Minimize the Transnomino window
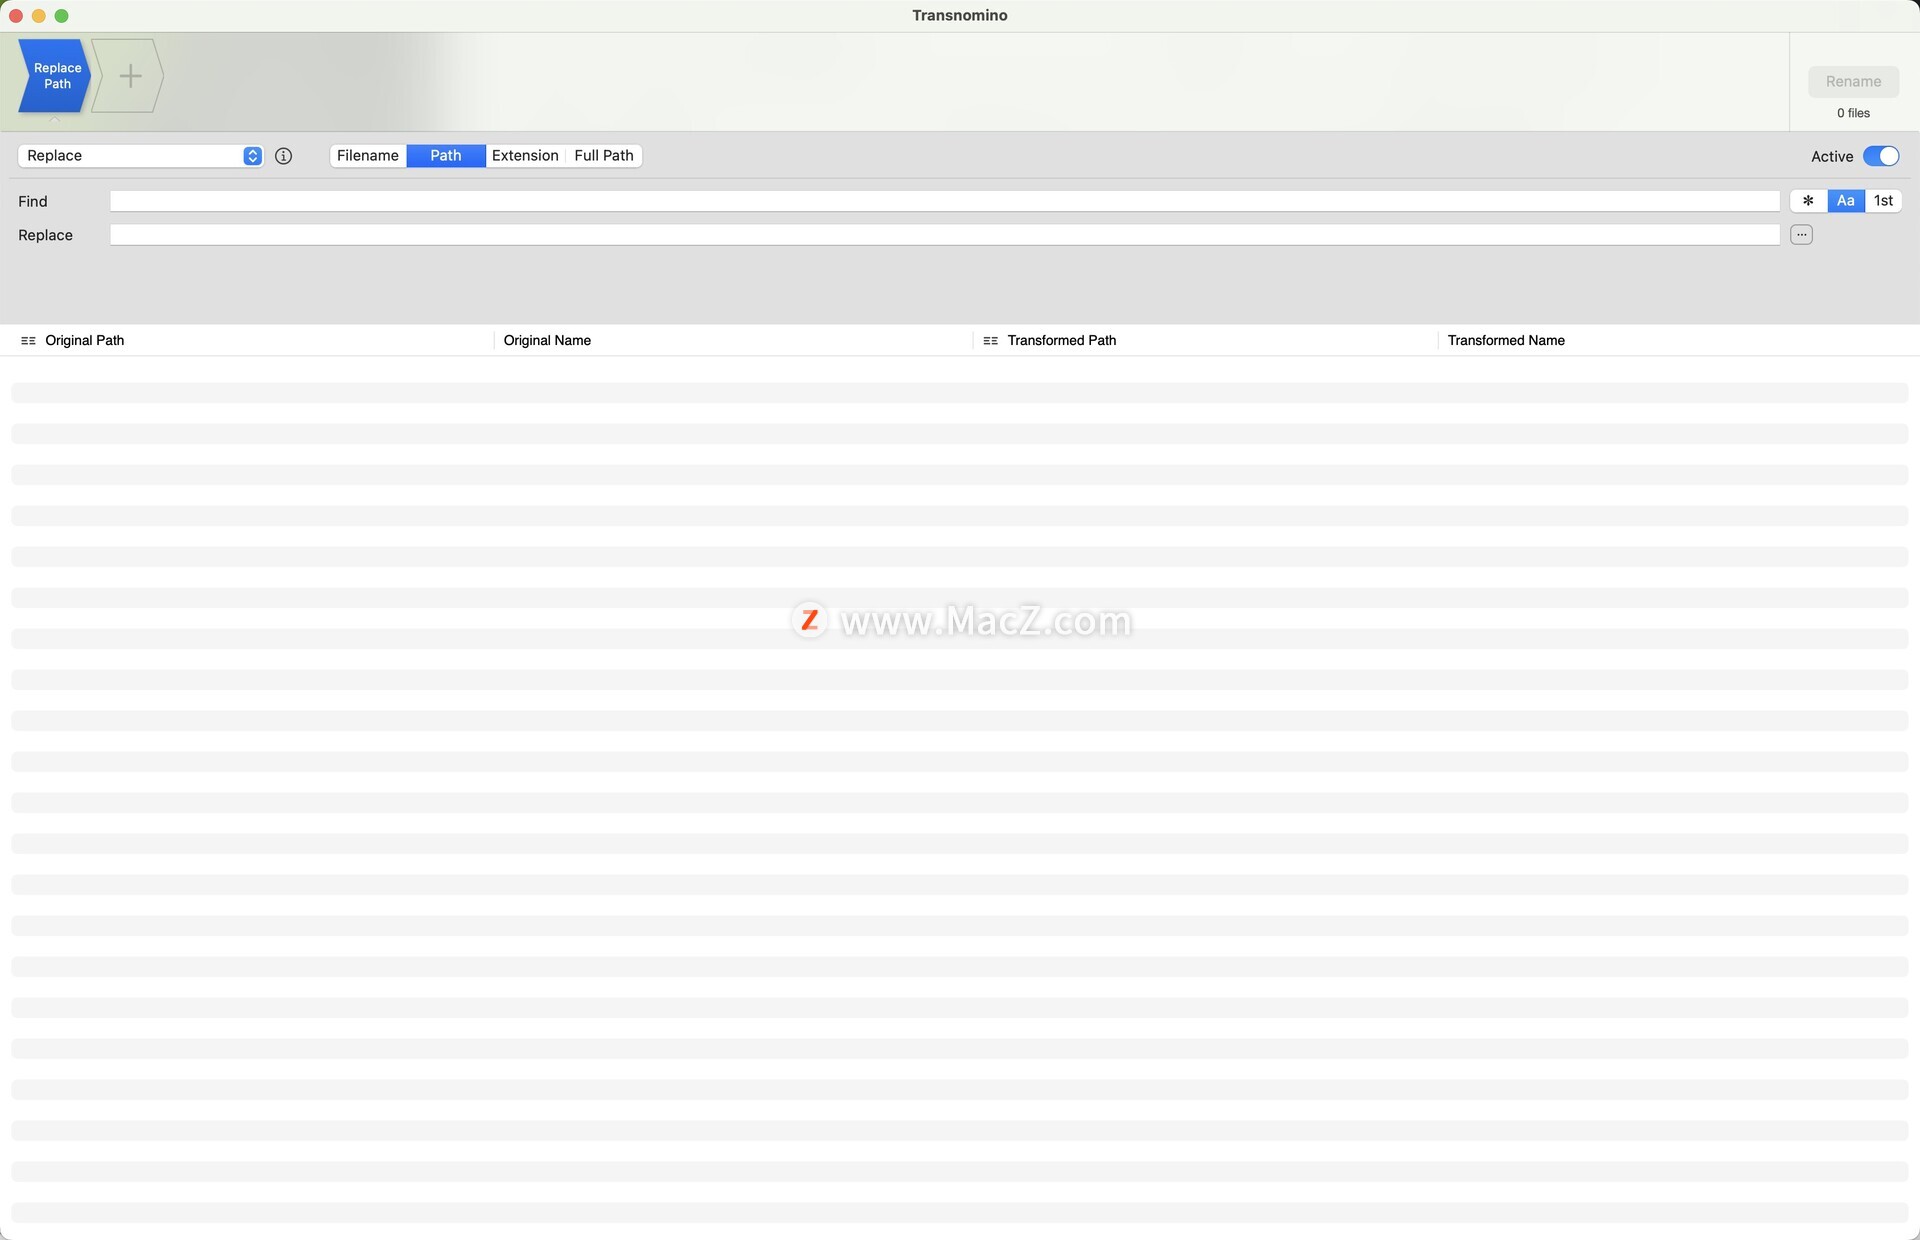 (x=39, y=16)
